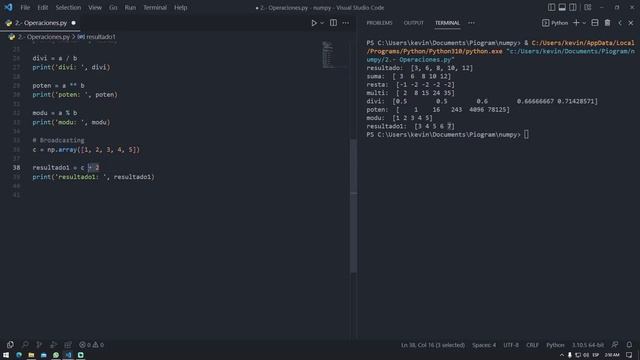Screen dimensions: 640x360
Task: Open the notifications bell in status bar
Action: [629, 345]
